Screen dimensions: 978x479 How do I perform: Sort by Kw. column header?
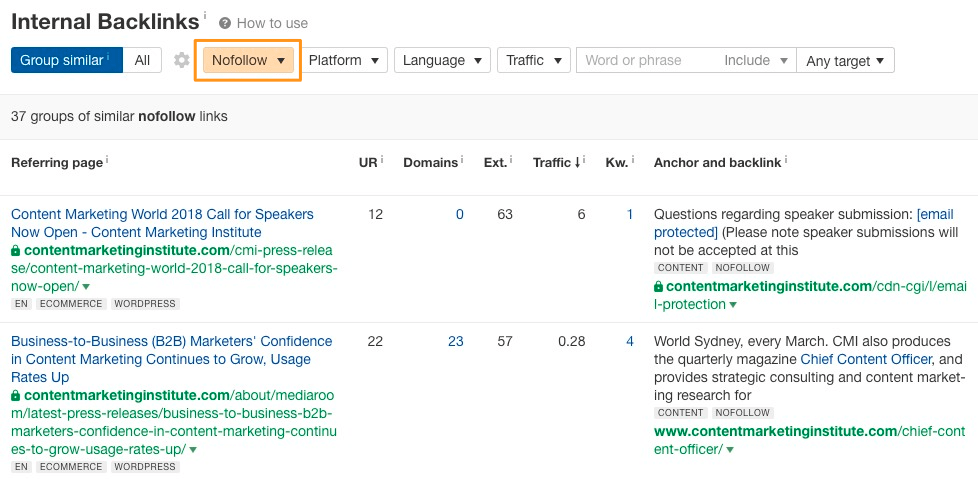617,163
